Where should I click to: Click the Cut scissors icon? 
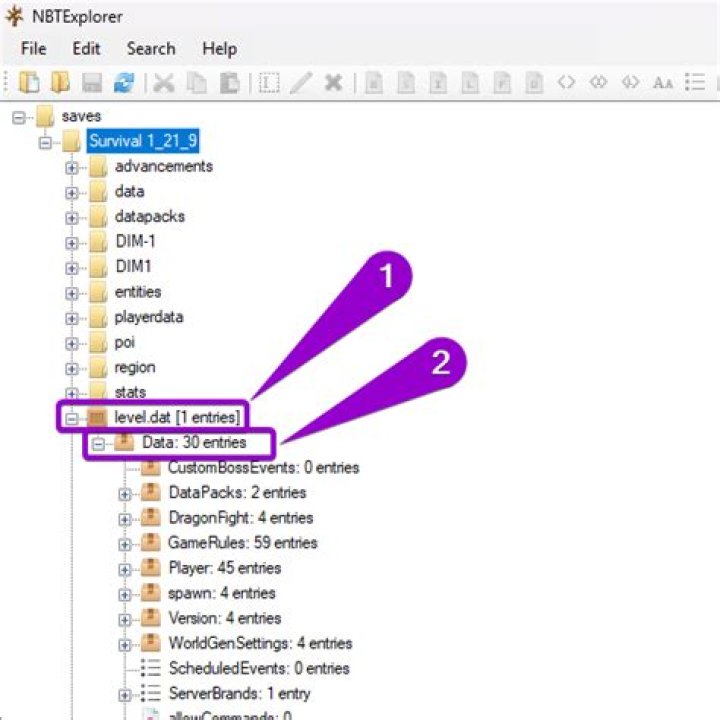[x=163, y=84]
